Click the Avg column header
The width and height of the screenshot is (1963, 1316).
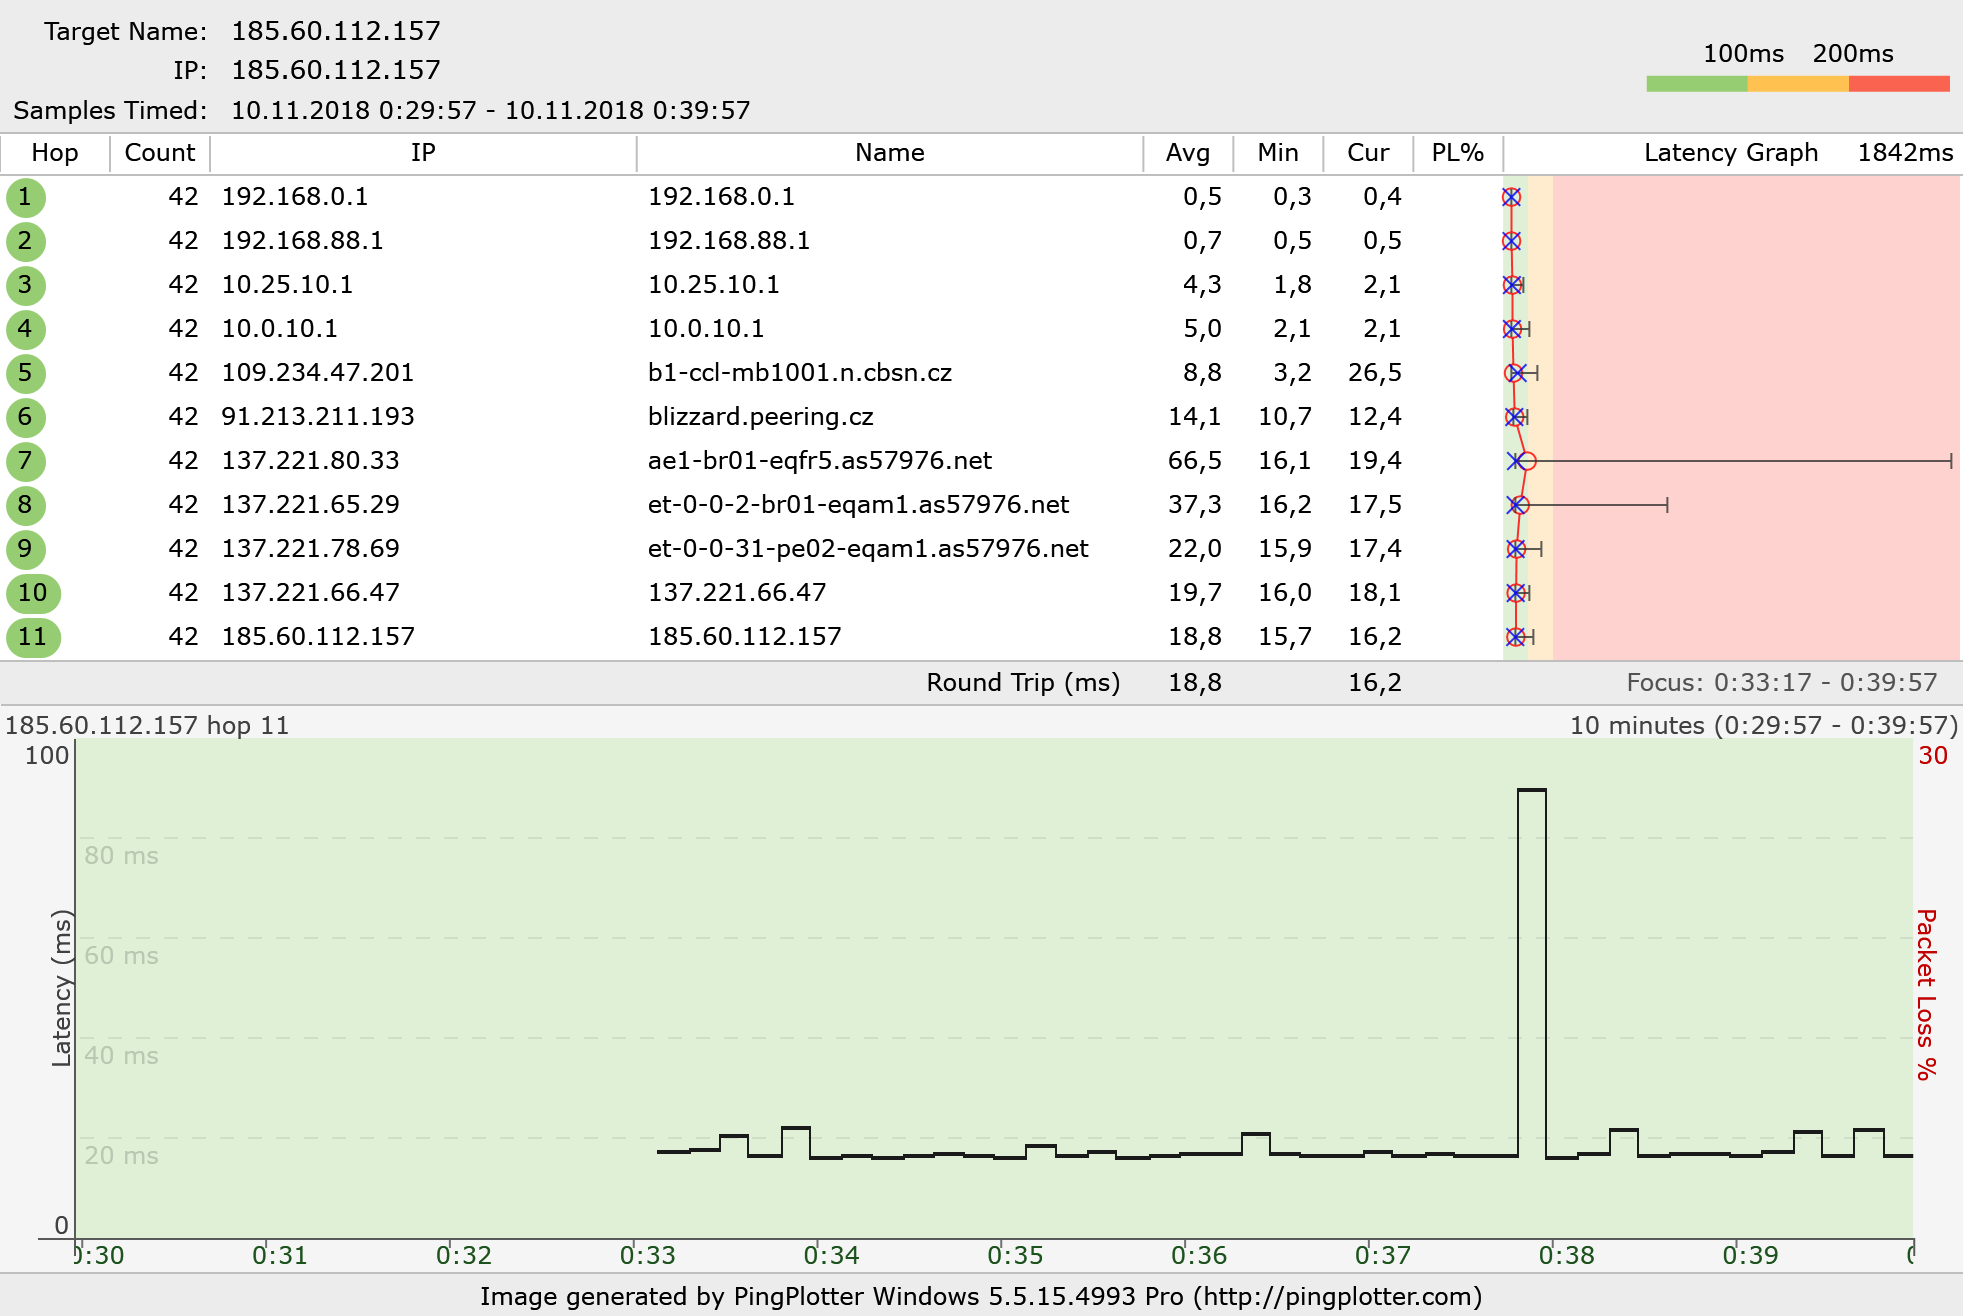1187,153
